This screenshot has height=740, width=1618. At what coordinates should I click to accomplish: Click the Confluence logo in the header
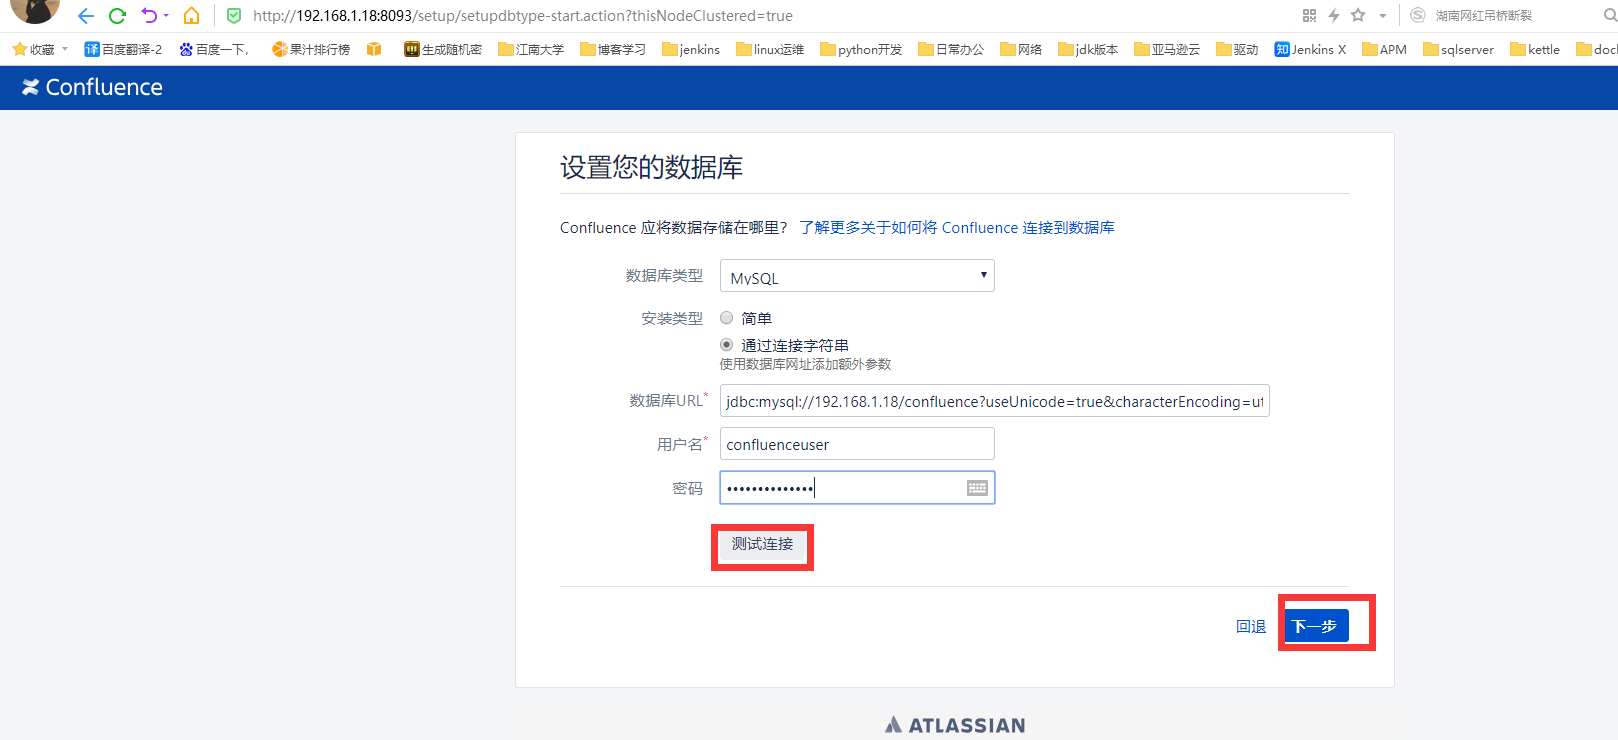(x=92, y=87)
